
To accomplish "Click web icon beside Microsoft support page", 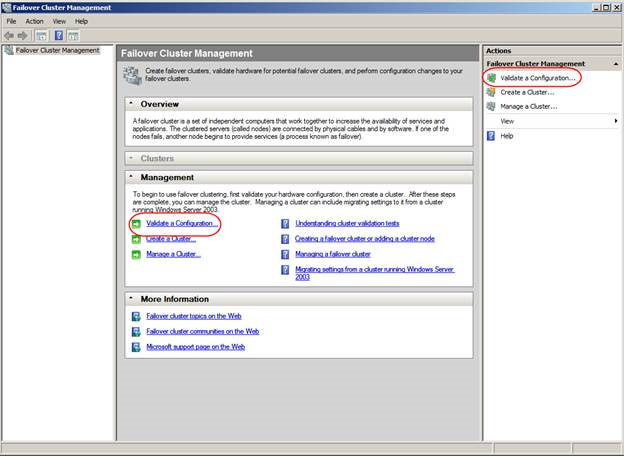I will click(136, 347).
